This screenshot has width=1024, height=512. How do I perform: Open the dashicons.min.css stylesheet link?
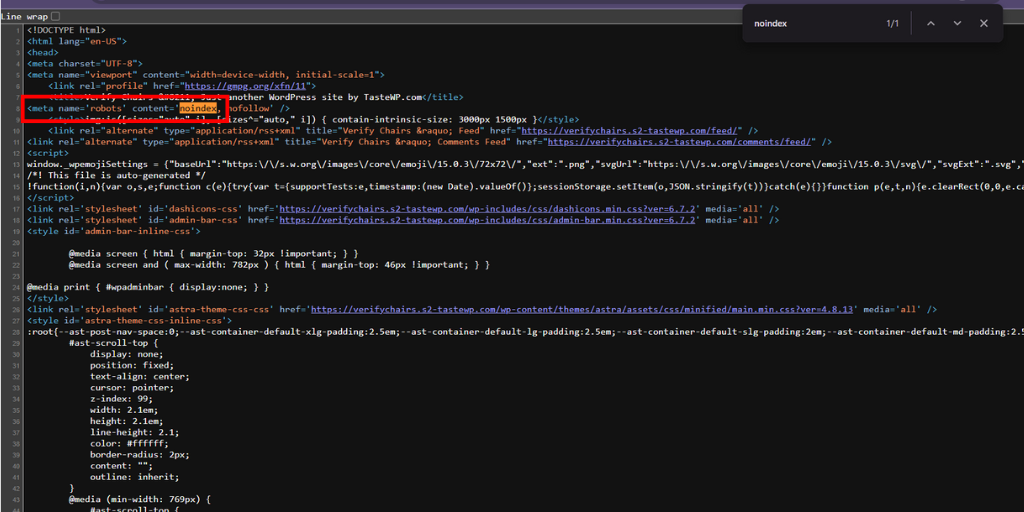(487, 209)
